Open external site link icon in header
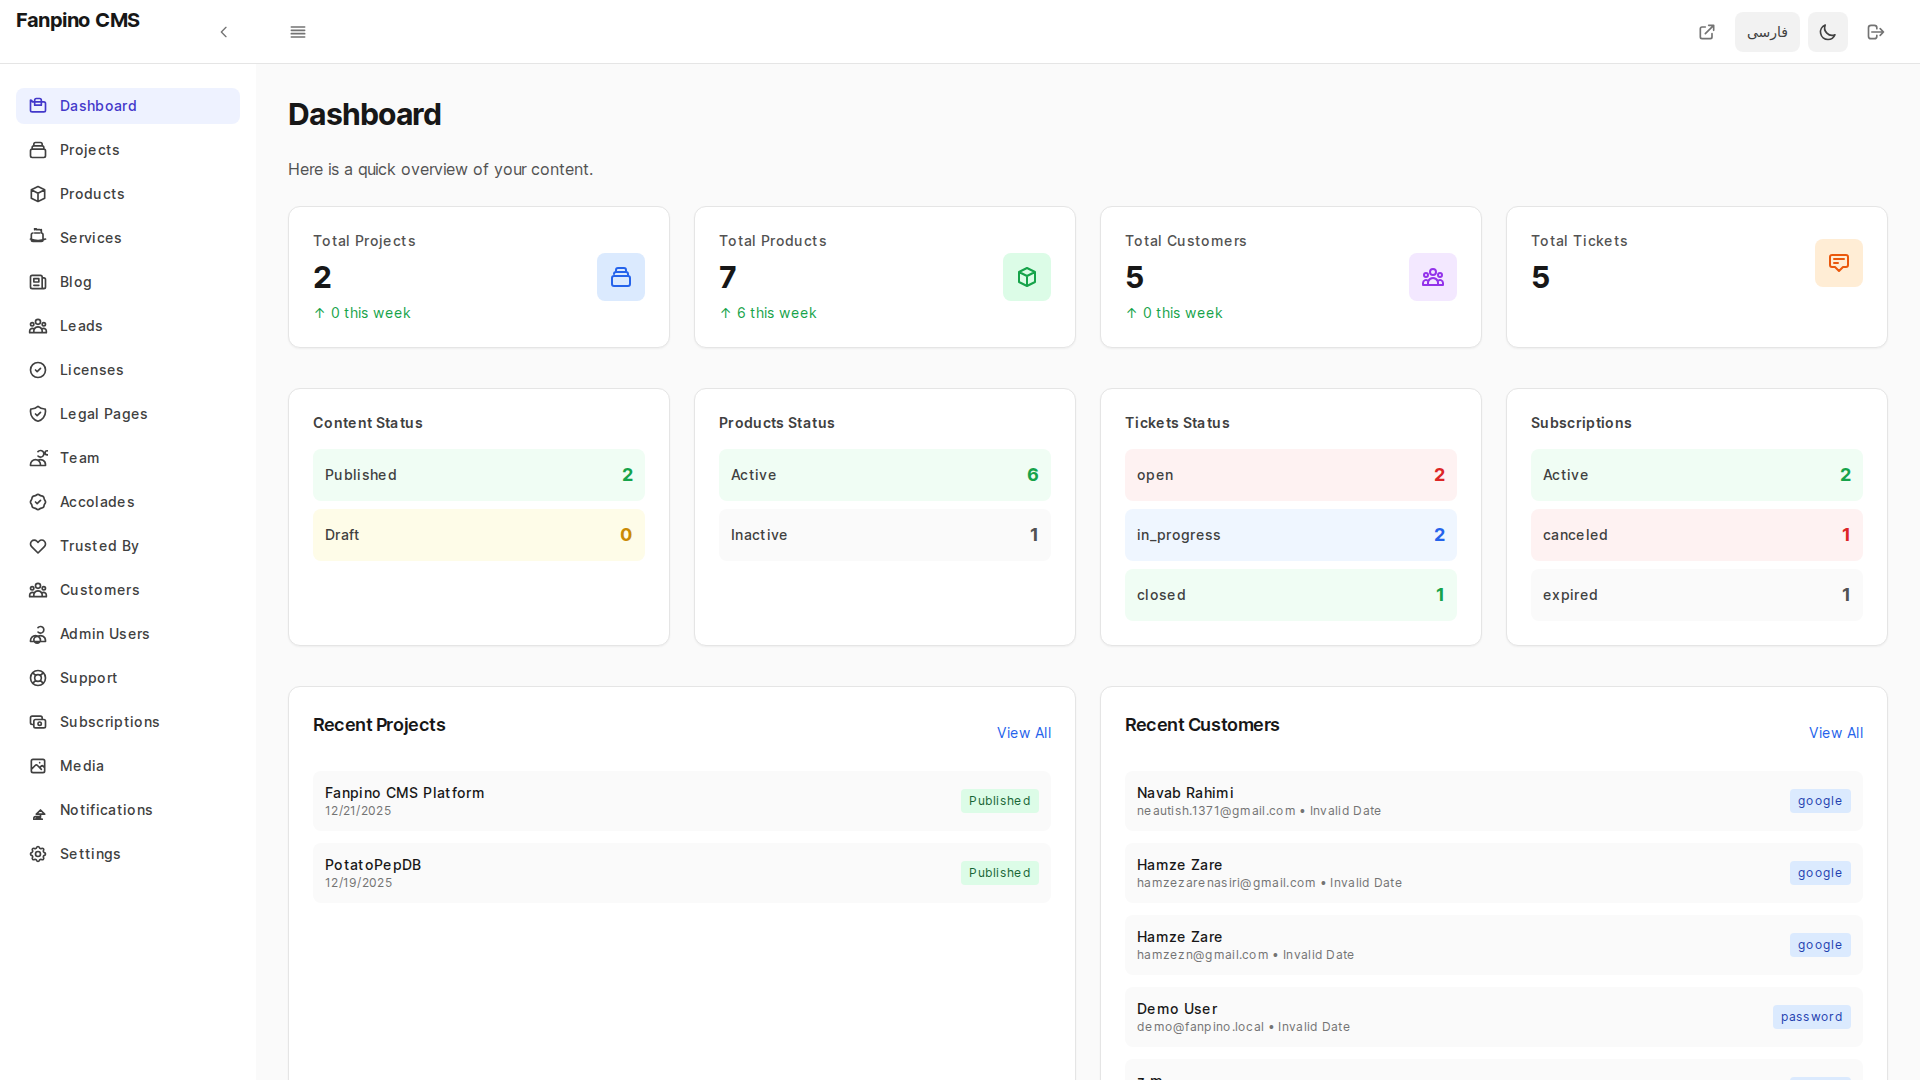 click(x=1707, y=32)
